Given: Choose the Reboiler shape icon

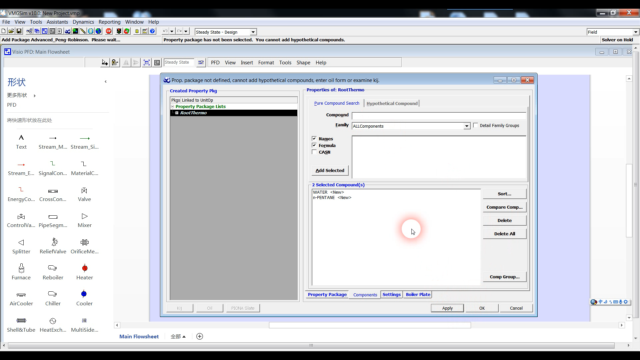Looking at the screenshot, I should coord(53,268).
